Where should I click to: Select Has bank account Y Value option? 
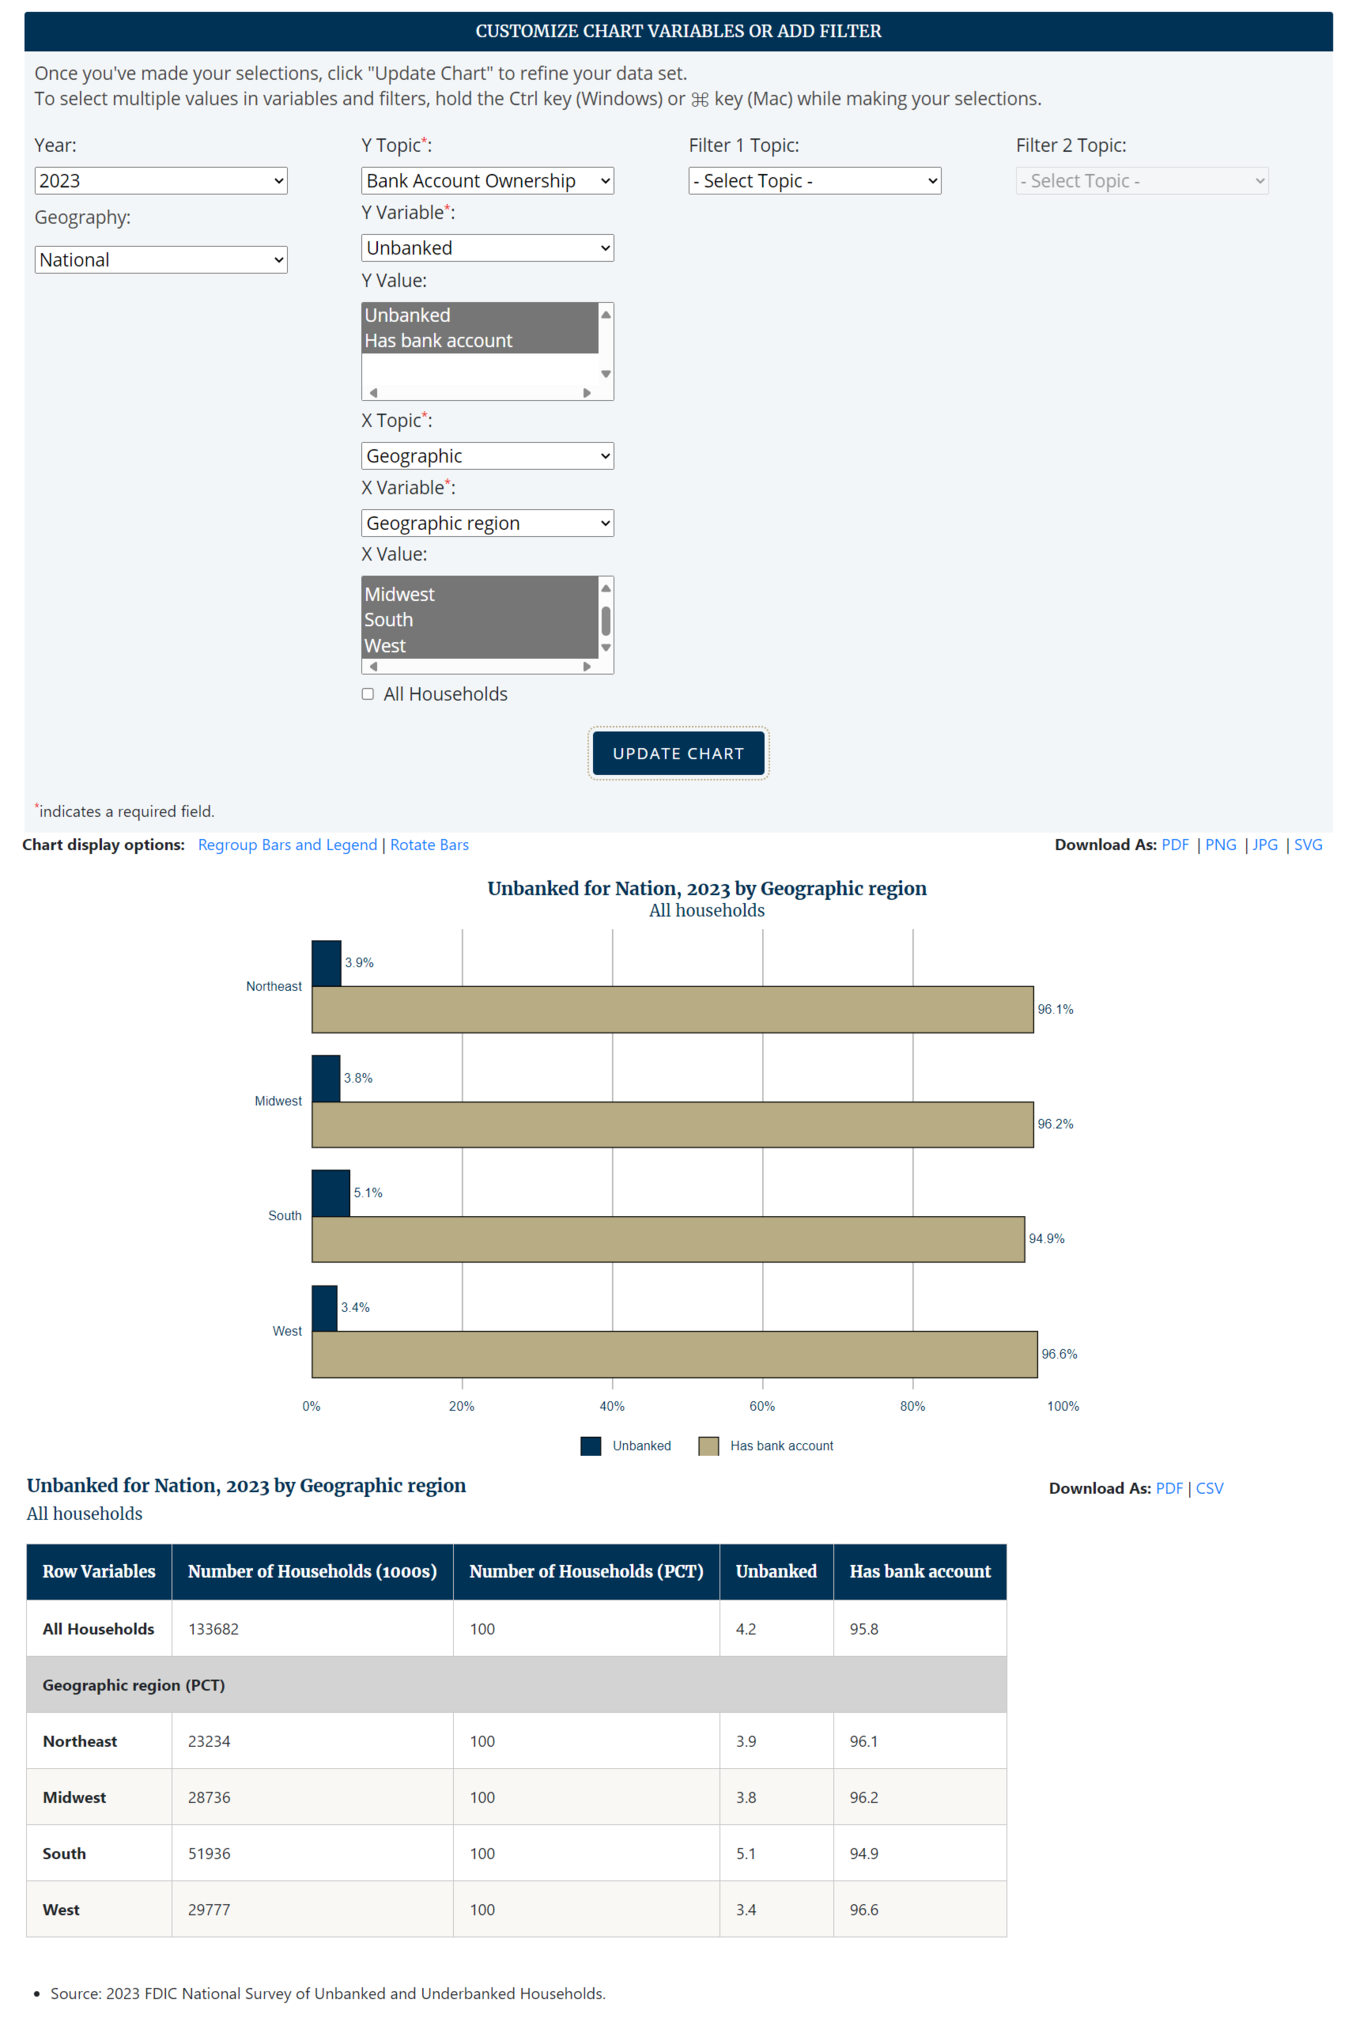click(x=438, y=341)
